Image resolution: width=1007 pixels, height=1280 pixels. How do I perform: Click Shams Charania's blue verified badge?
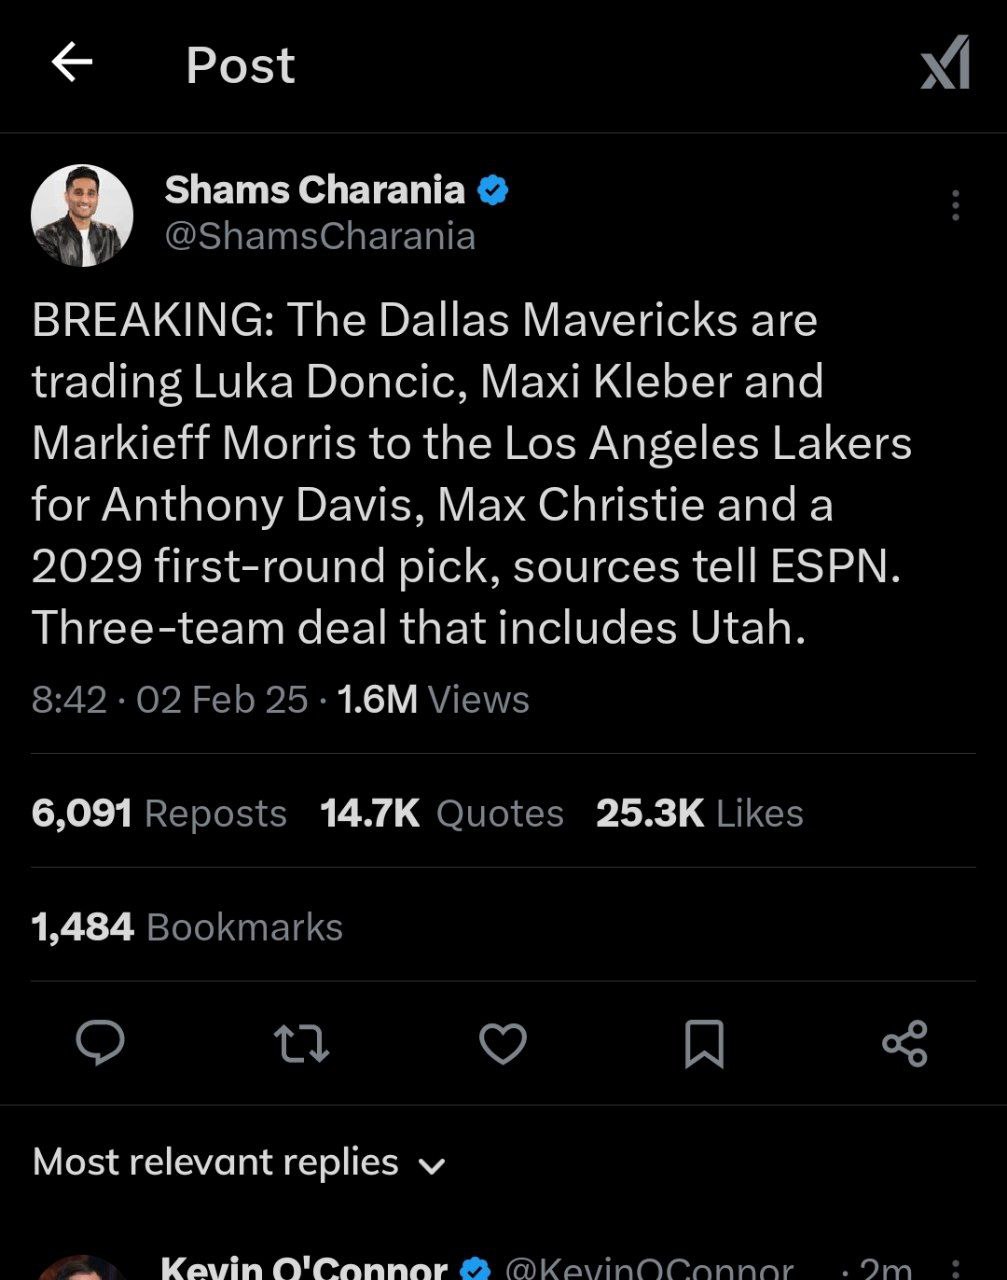coord(492,190)
